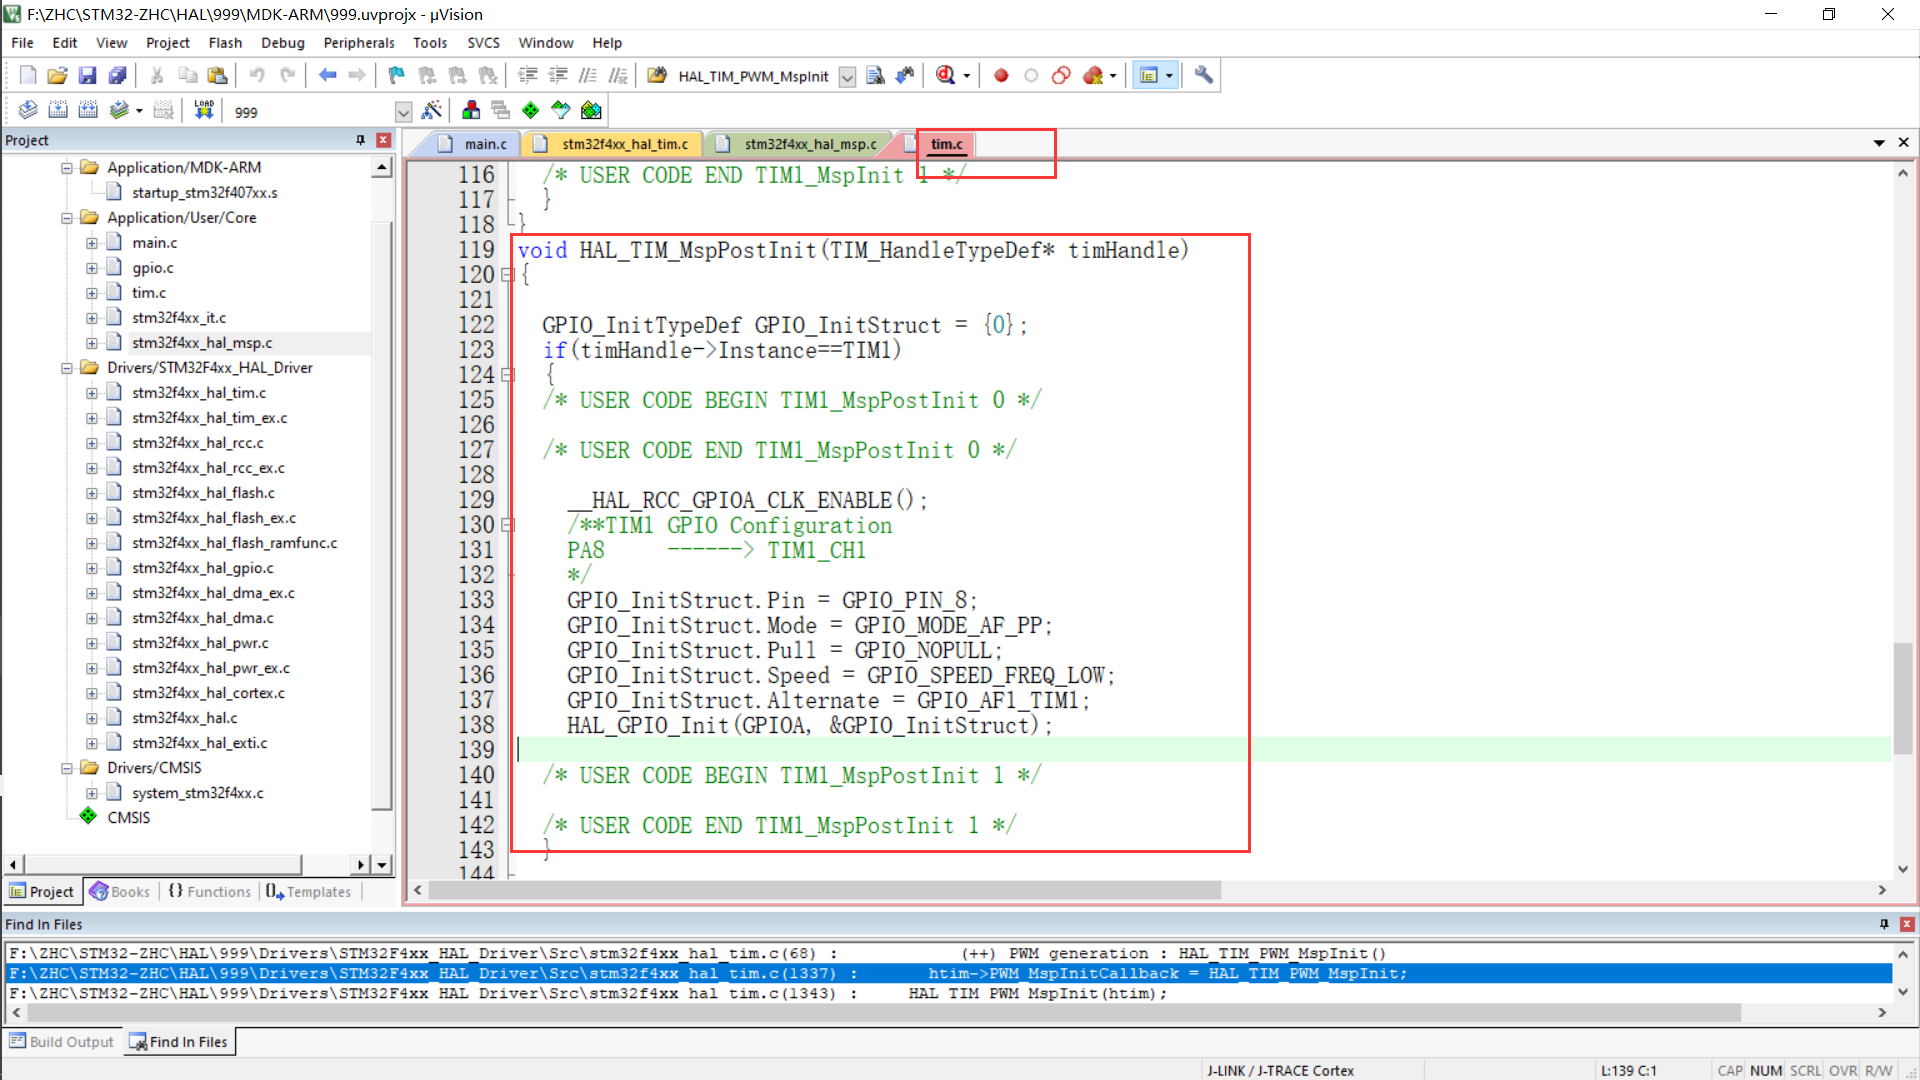Show the Build Output panel
The height and width of the screenshot is (1080, 1920).
62,1041
